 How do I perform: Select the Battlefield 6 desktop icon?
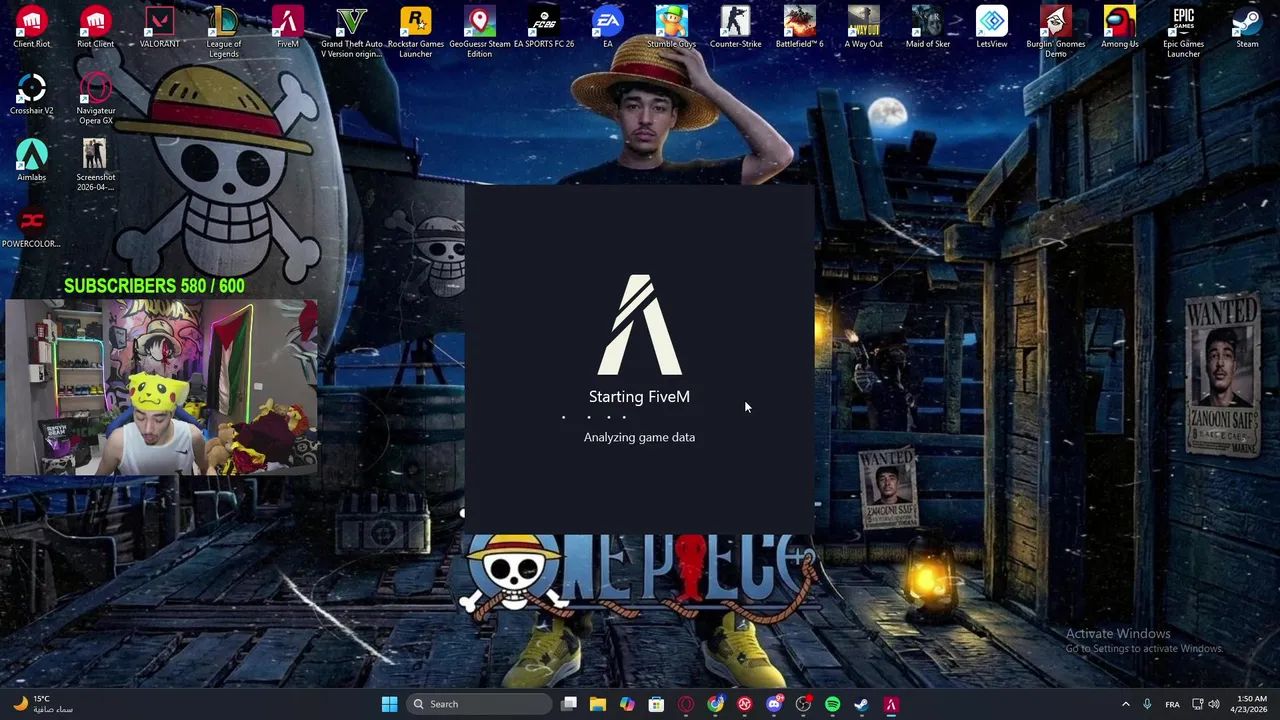800,27
